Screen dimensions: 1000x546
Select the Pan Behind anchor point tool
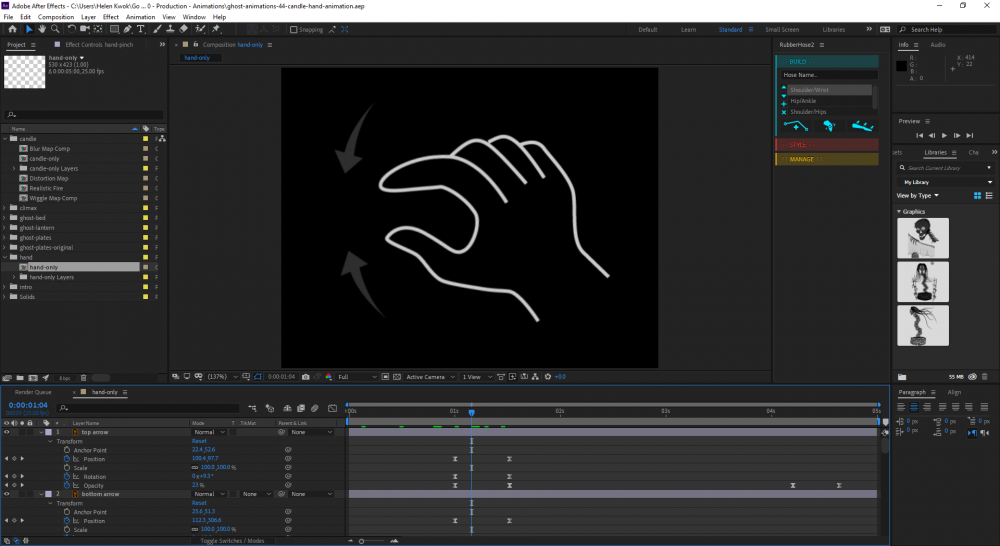[x=98, y=29]
